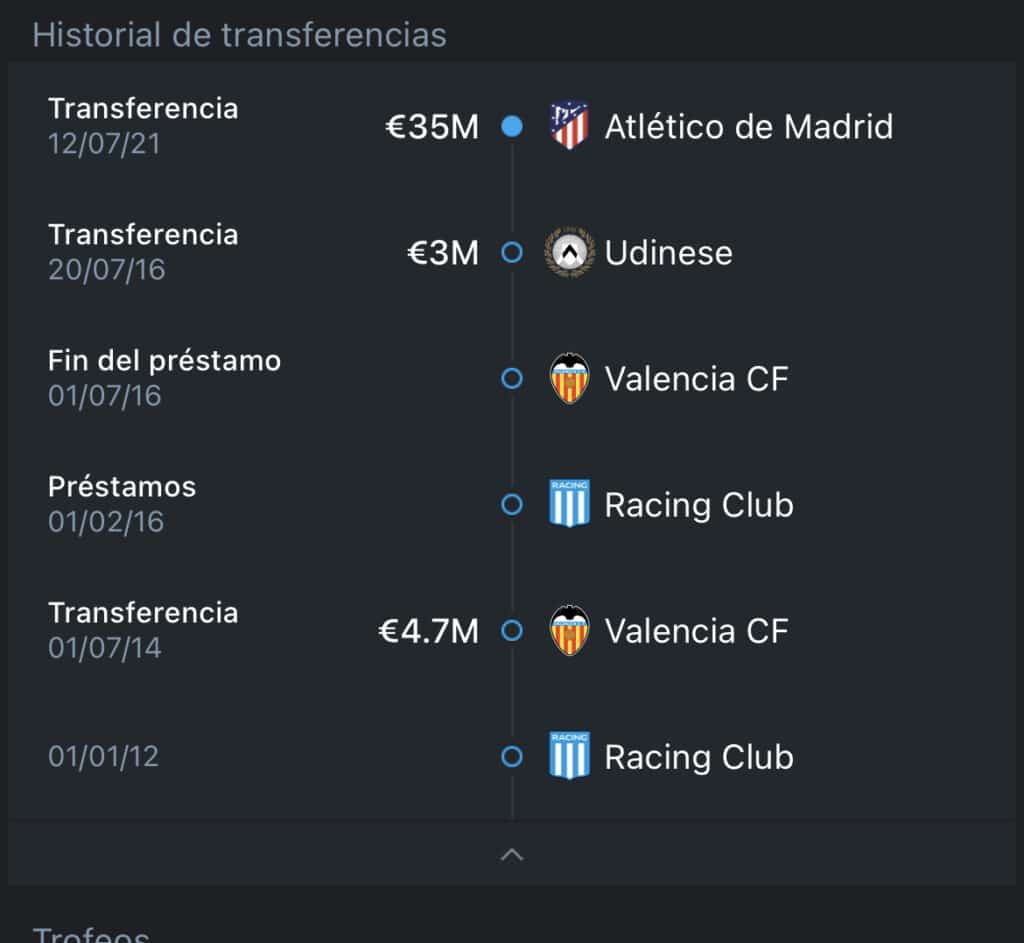Click the timeline marker beside the 01/01/12 entry
This screenshot has width=1024, height=943.
pyautogui.click(x=512, y=756)
